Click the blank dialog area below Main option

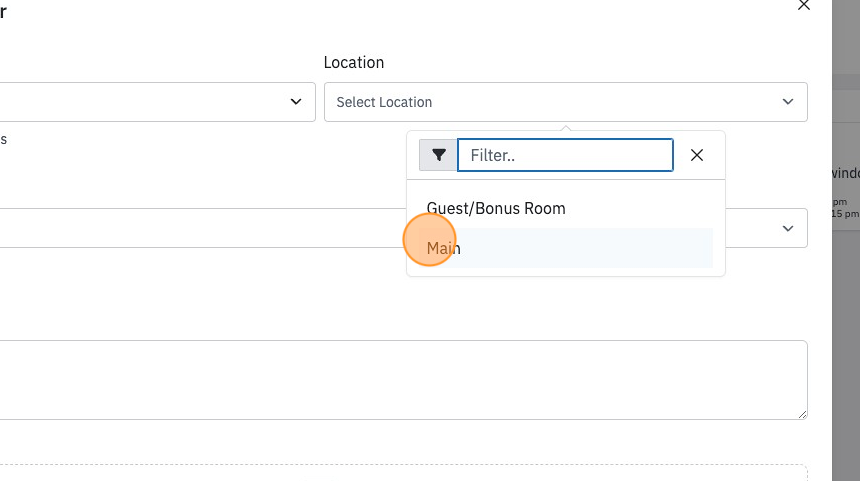[x=565, y=307]
